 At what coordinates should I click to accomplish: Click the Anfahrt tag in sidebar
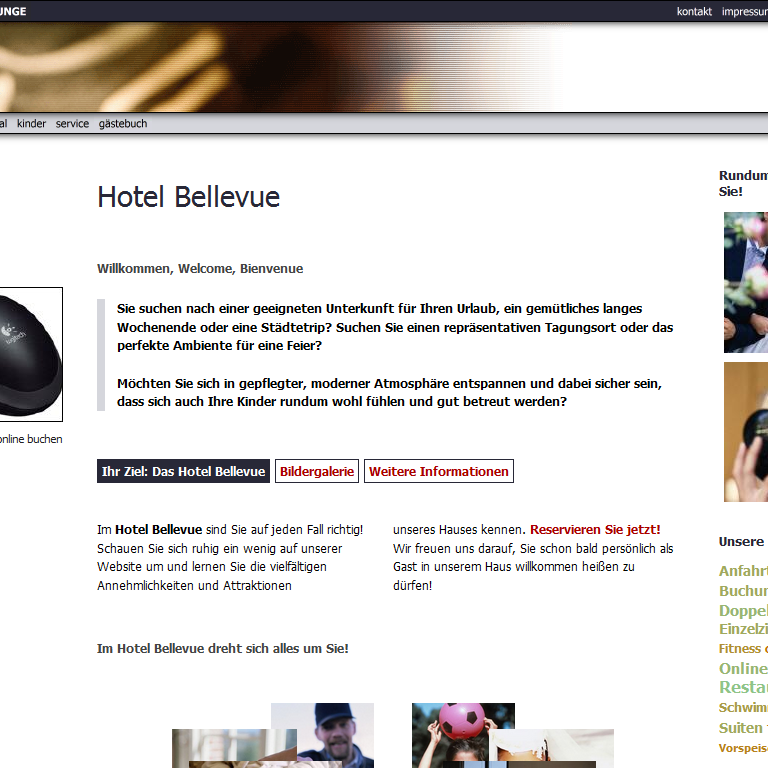point(743,571)
